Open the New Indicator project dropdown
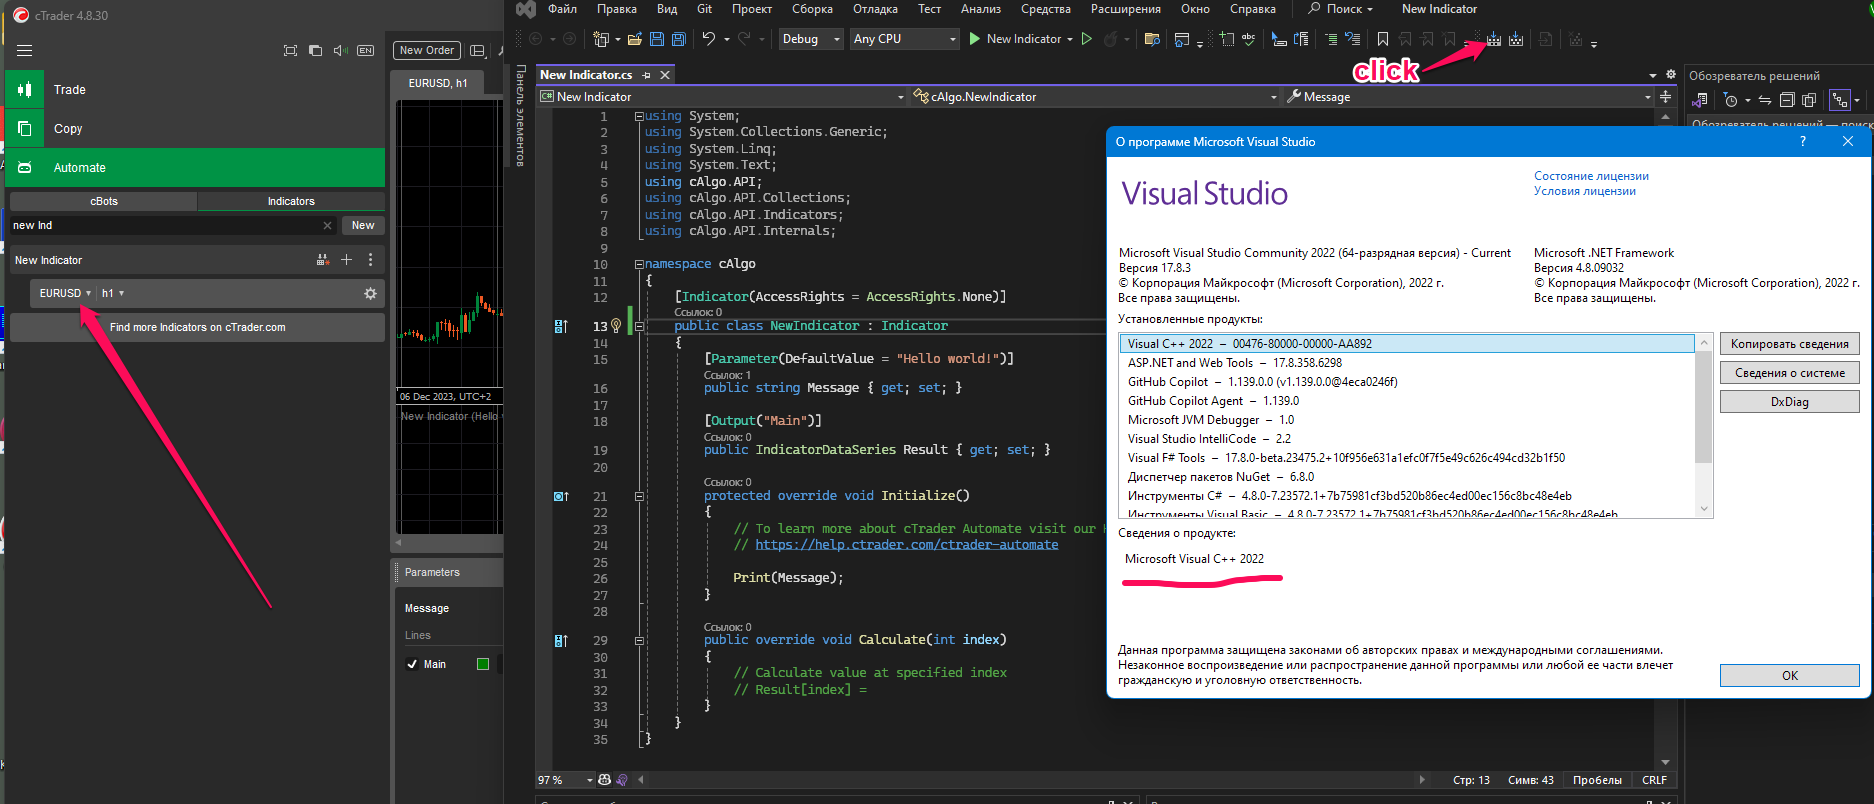 pyautogui.click(x=721, y=97)
